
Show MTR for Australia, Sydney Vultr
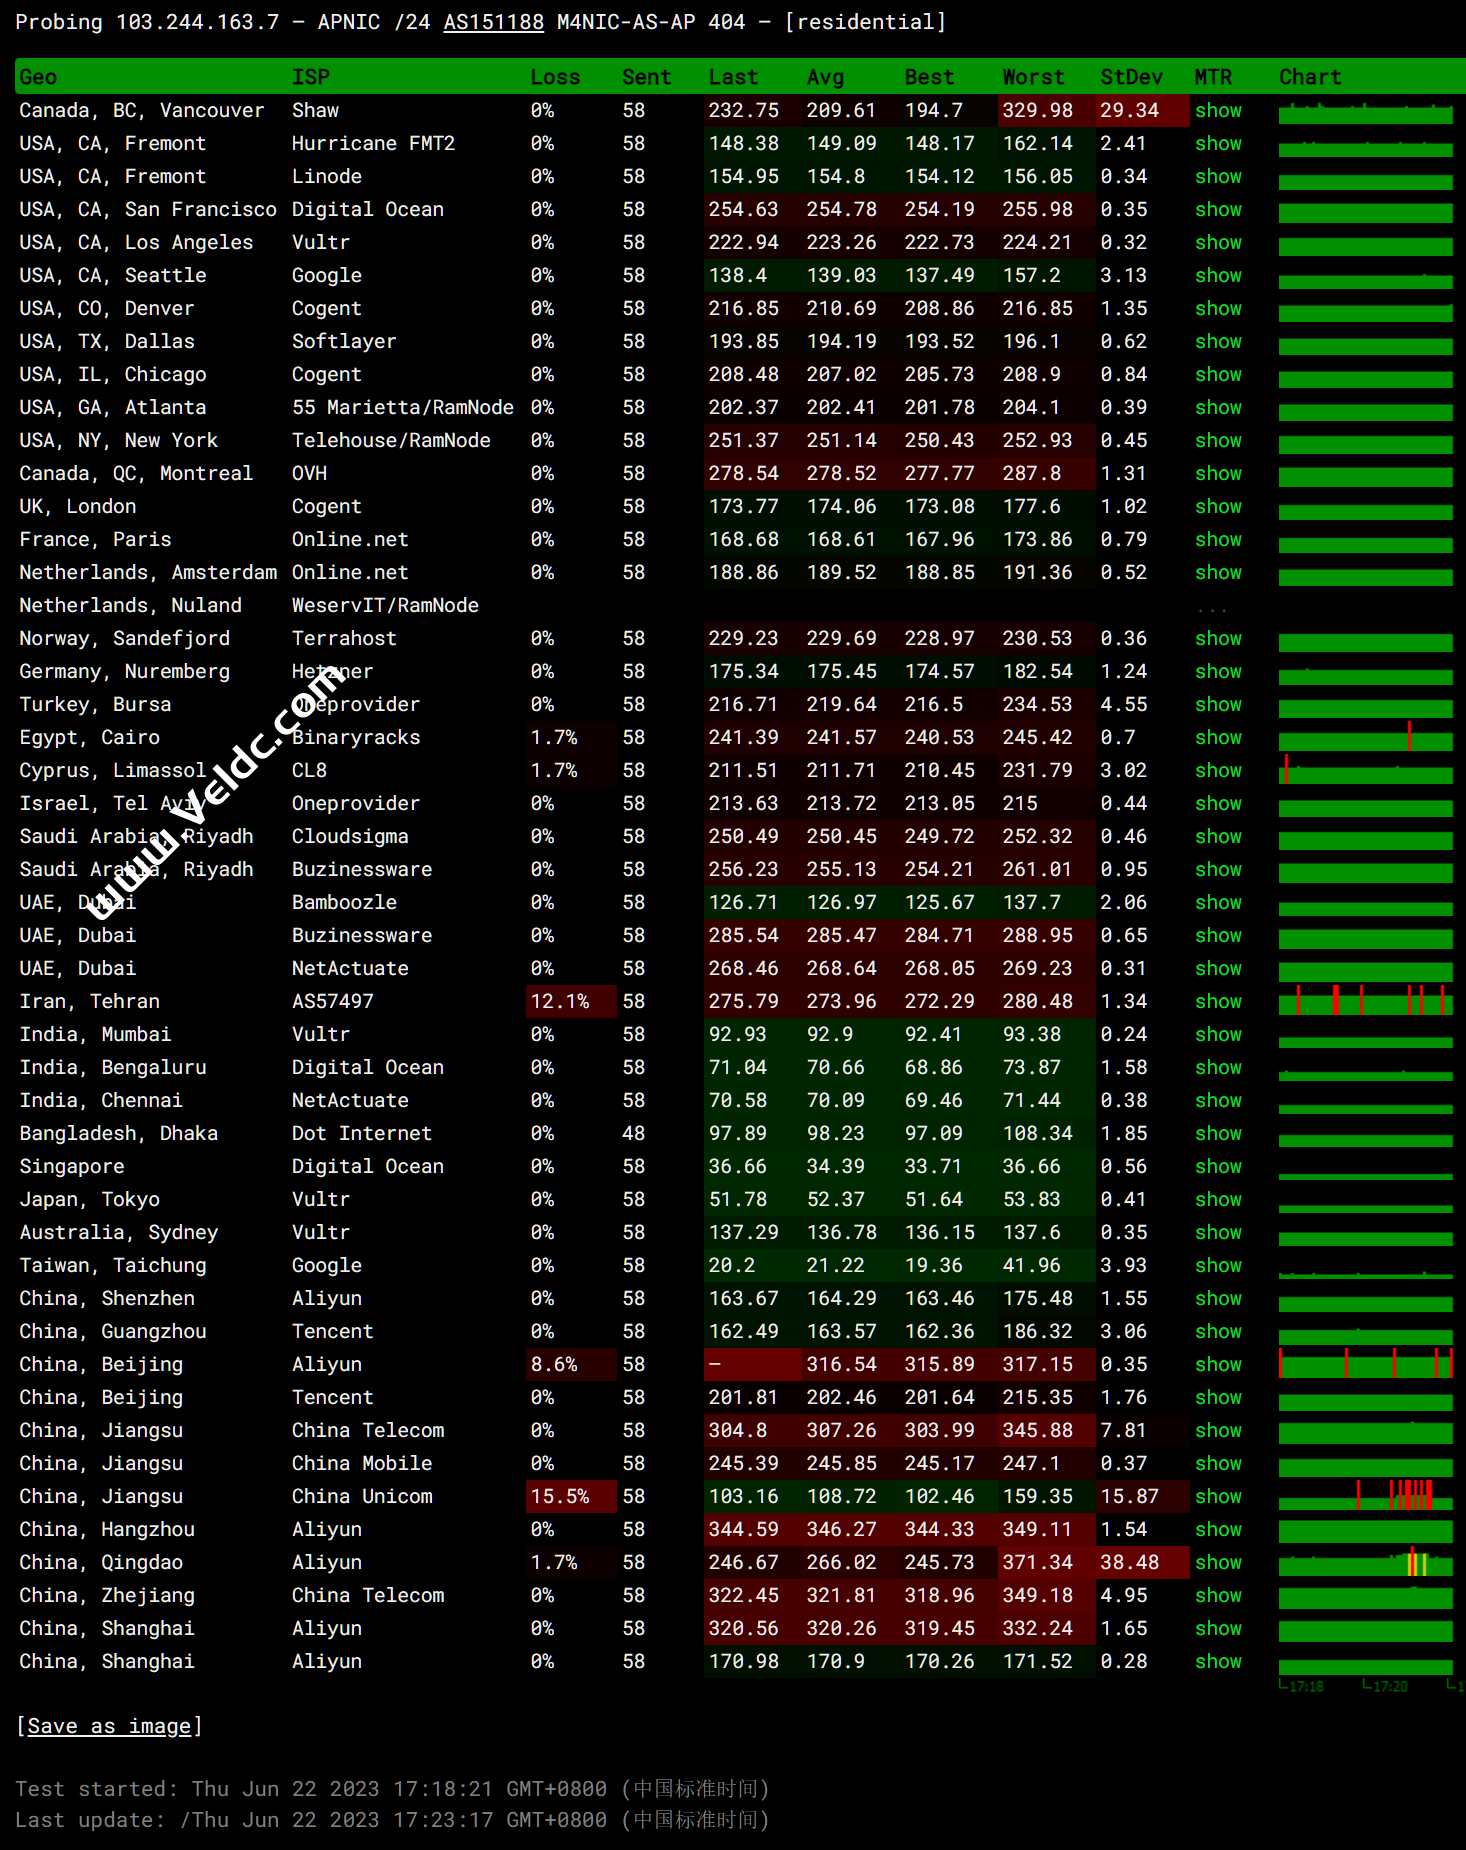(1218, 1232)
